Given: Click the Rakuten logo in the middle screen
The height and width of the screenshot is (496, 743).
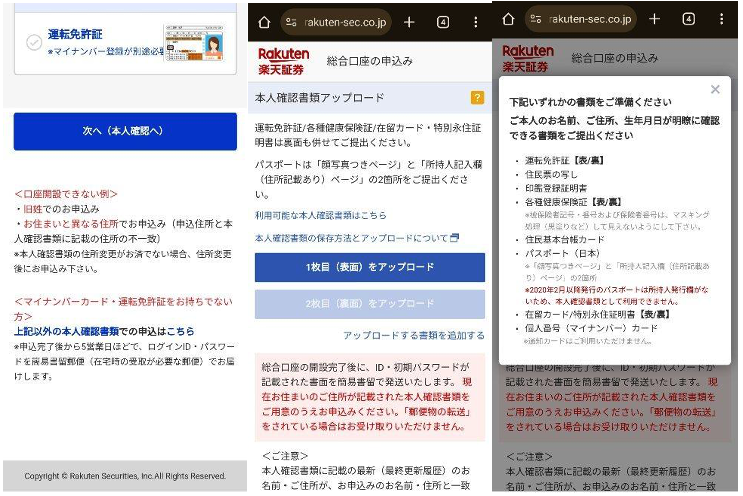Looking at the screenshot, I should click(283, 61).
